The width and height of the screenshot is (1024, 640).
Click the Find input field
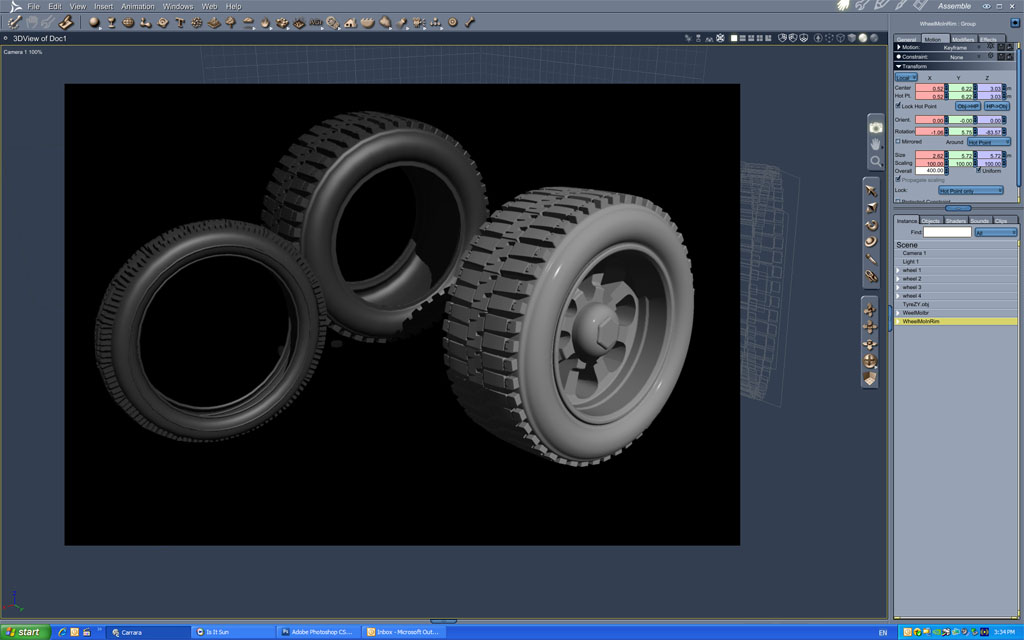tap(948, 232)
